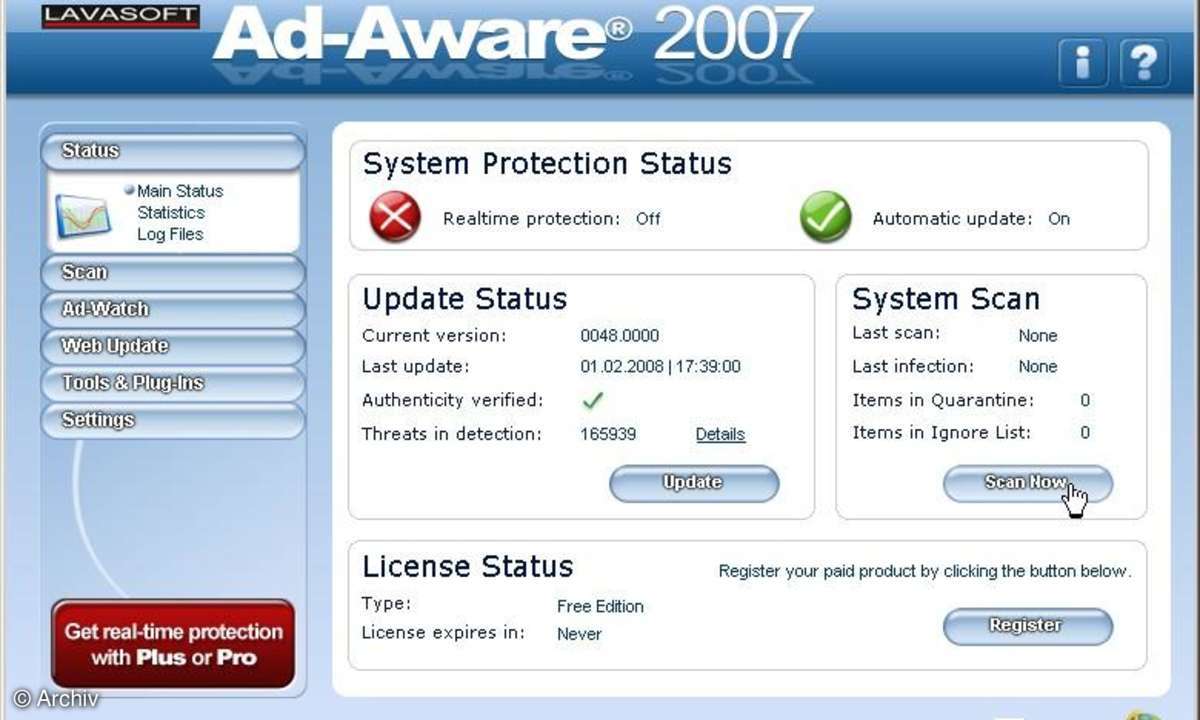Open help with the question mark icon
Viewport: 1200px width, 720px height.
(x=1144, y=64)
